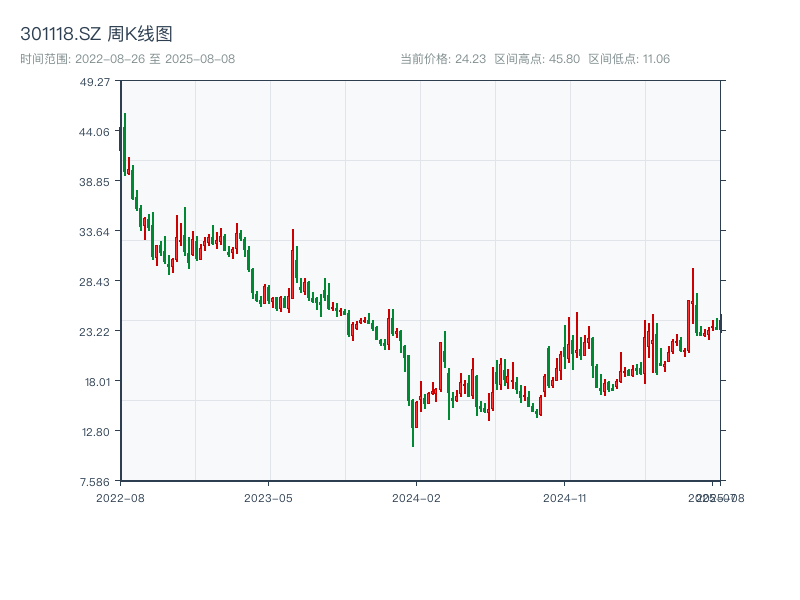Viewport: 800px width, 600px height.
Task: Click the 2024-11 x-axis date label
Action: [565, 497]
